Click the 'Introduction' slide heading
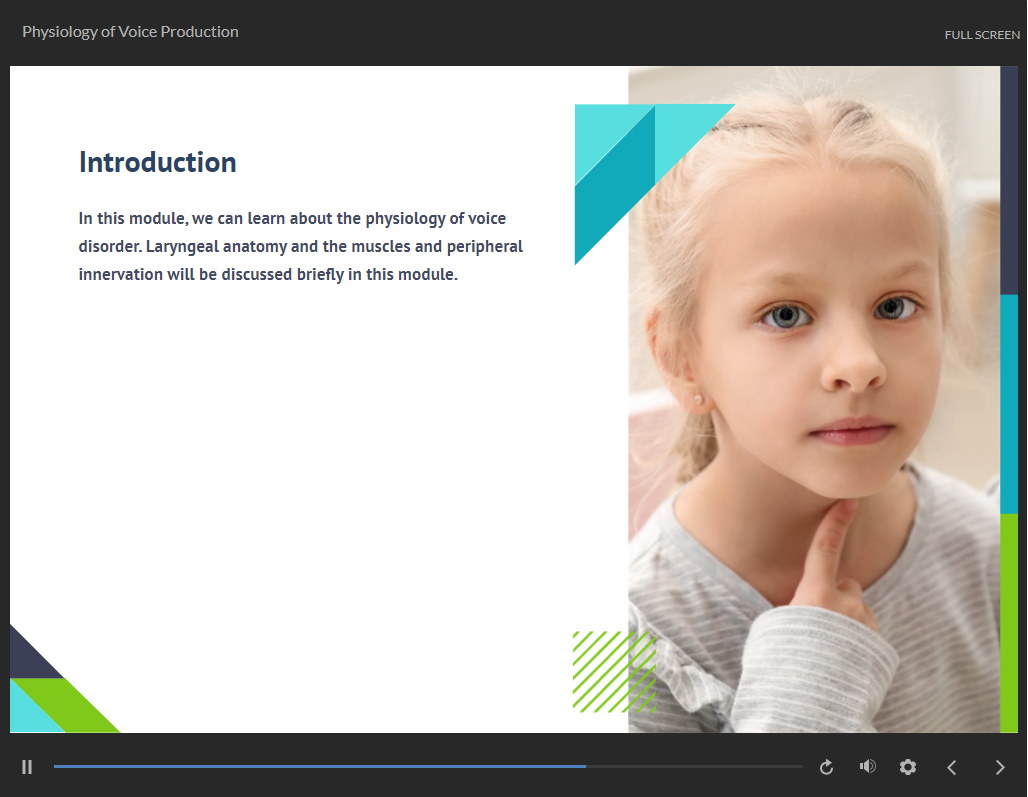Image resolution: width=1028 pixels, height=797 pixels. 157,162
